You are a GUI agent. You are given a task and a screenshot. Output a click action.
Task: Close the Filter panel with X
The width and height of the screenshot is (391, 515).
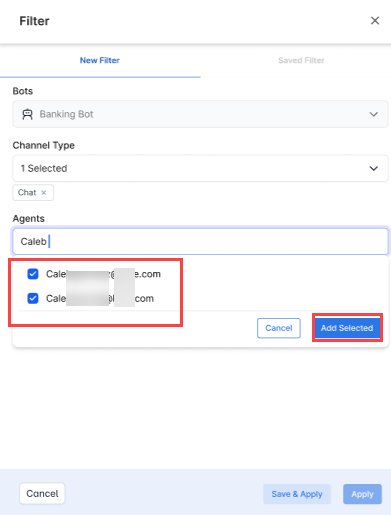pyautogui.click(x=375, y=21)
